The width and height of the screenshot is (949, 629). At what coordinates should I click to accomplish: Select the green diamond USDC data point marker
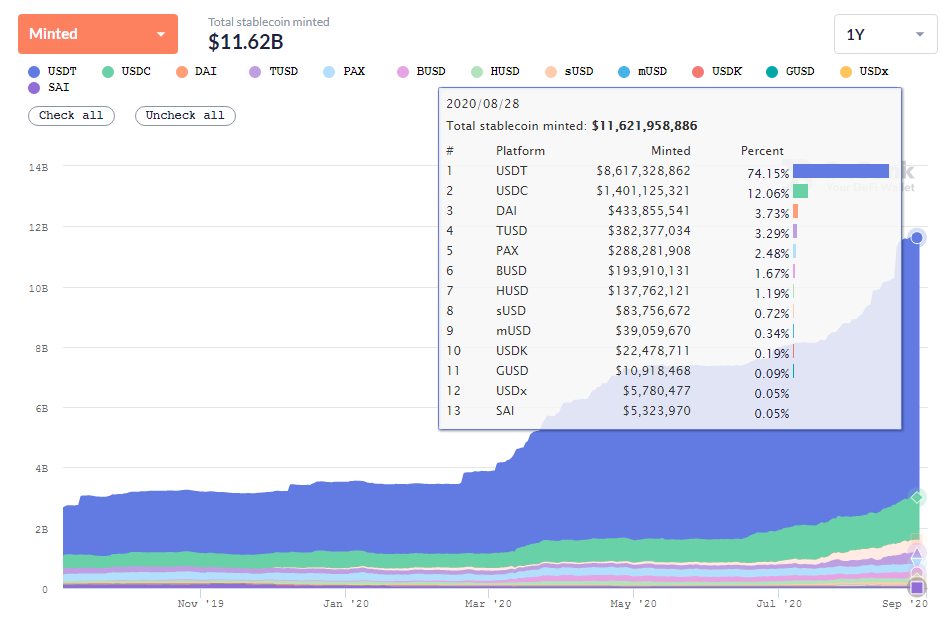(917, 498)
